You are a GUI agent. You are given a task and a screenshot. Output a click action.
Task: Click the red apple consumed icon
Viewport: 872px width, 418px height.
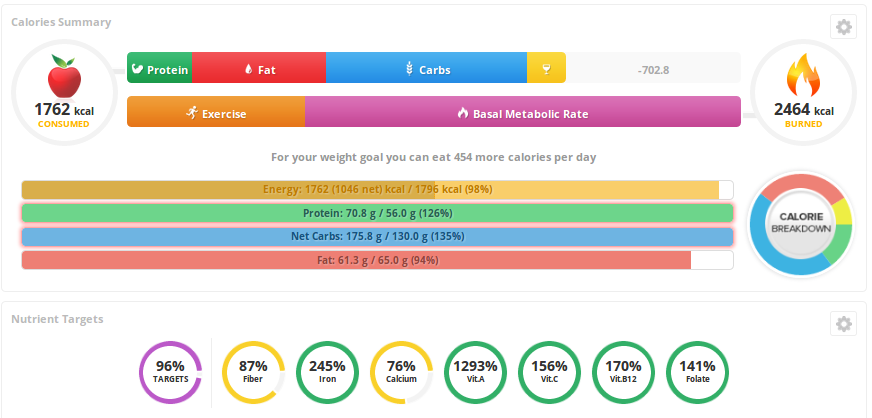click(64, 77)
